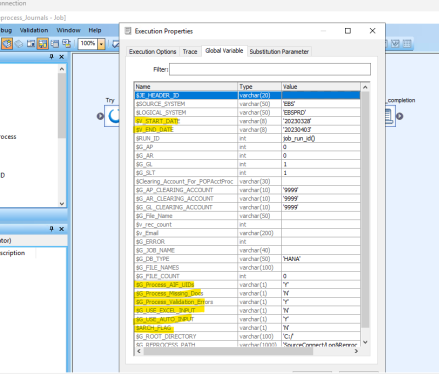Select the $Clearing_Account_For_POPAcctProc row name

184,181
